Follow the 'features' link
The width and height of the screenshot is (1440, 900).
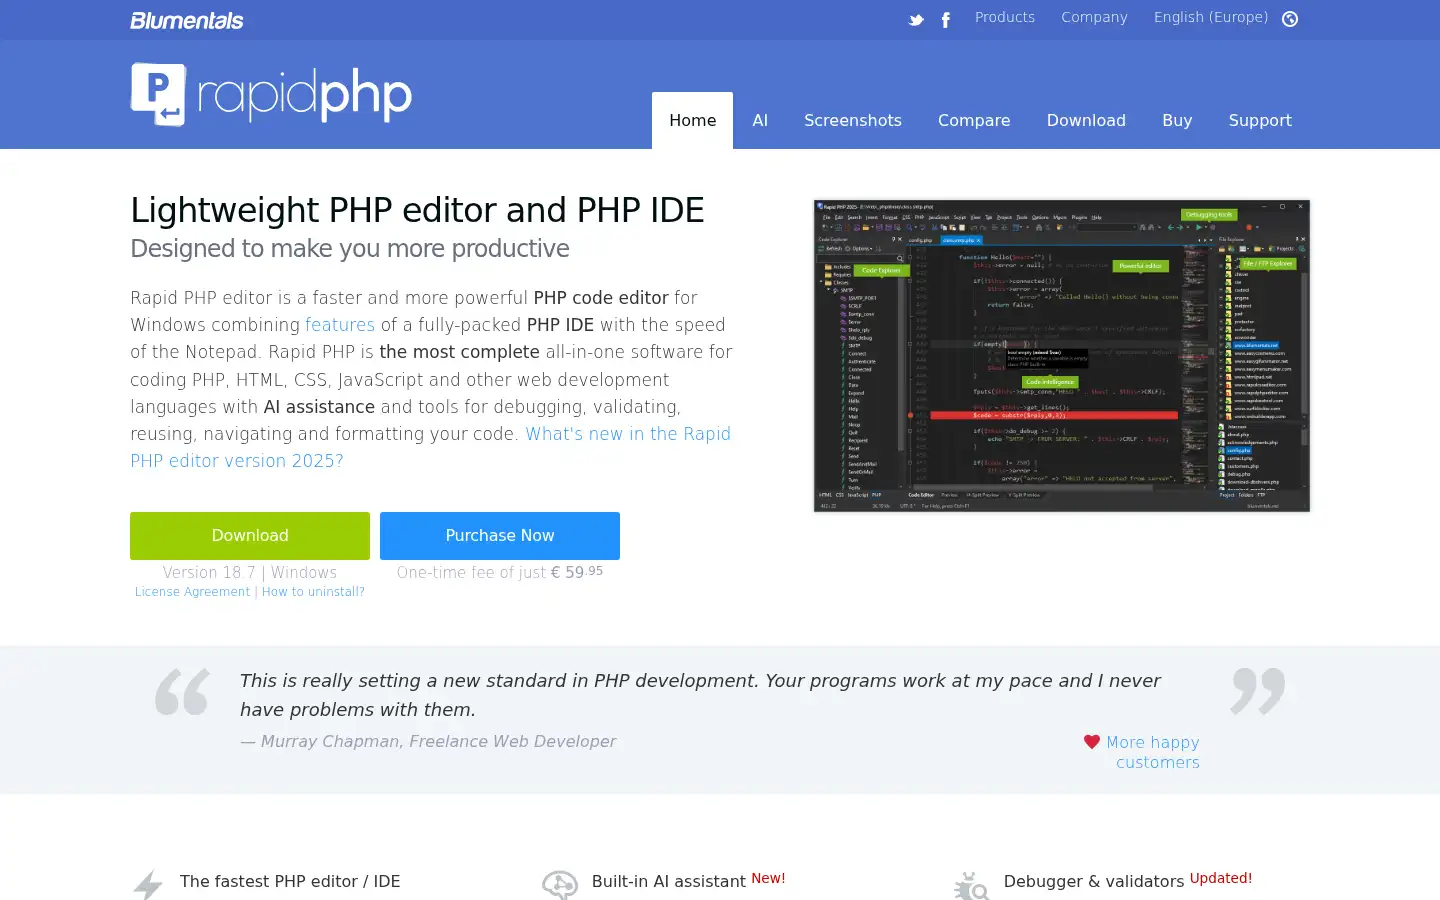click(340, 325)
